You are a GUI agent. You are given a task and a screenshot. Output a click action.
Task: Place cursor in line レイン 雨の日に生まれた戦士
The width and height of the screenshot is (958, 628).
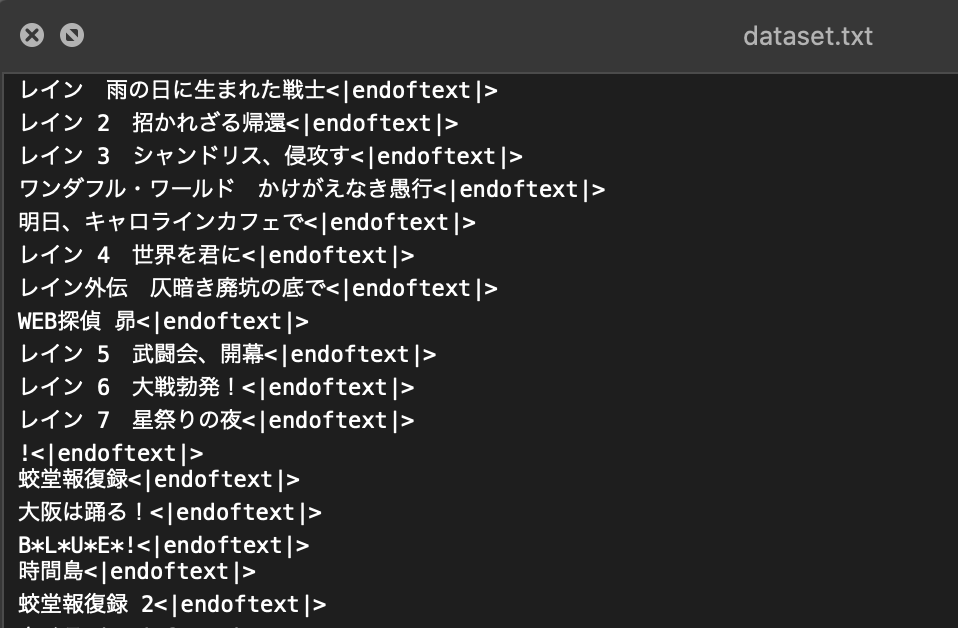(x=258, y=90)
